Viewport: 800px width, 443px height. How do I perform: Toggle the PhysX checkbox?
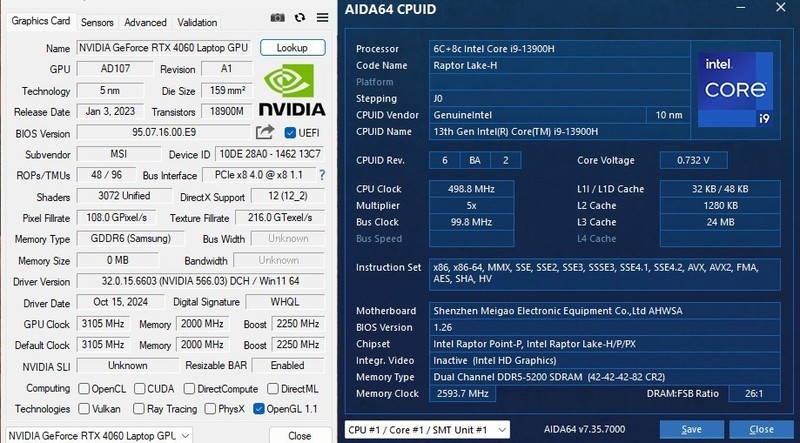[210, 409]
